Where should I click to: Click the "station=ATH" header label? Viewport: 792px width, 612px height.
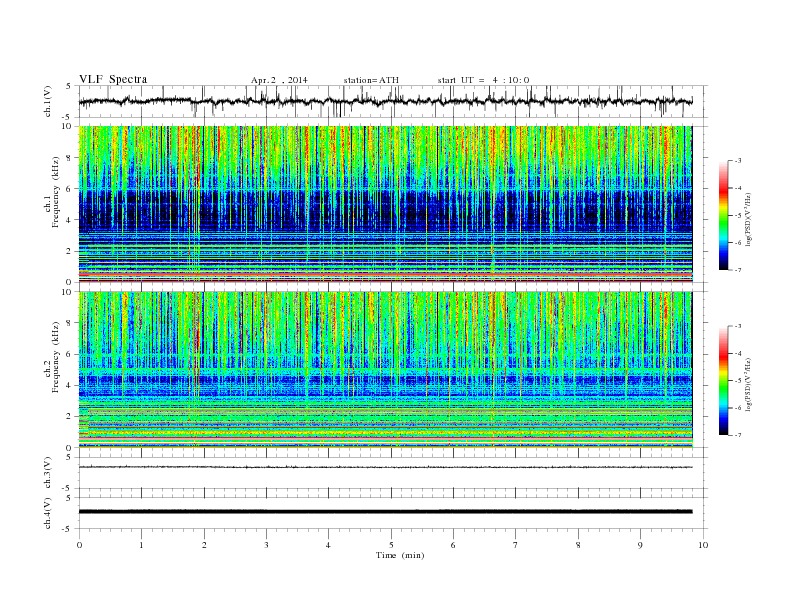(x=371, y=80)
